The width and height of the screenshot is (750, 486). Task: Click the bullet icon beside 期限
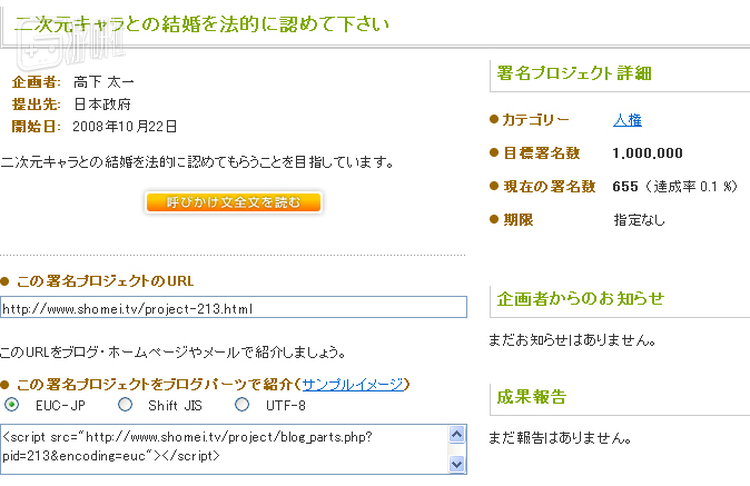click(x=493, y=219)
